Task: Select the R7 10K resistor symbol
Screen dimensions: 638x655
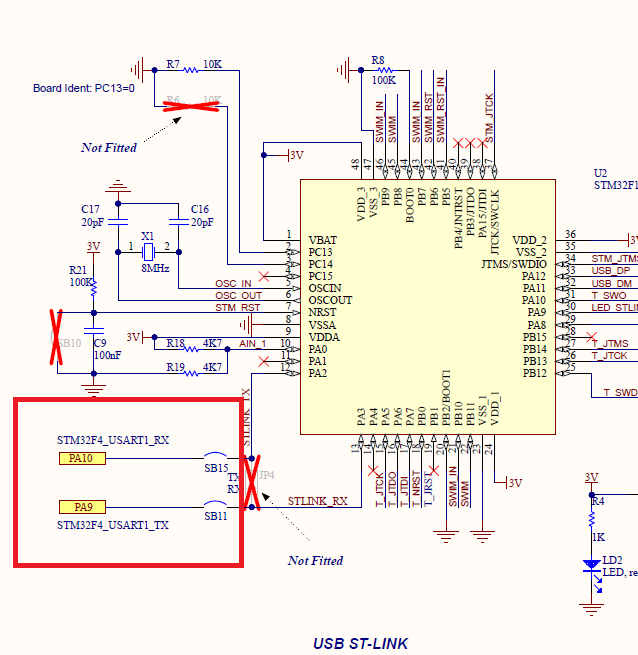Action: (x=191, y=70)
